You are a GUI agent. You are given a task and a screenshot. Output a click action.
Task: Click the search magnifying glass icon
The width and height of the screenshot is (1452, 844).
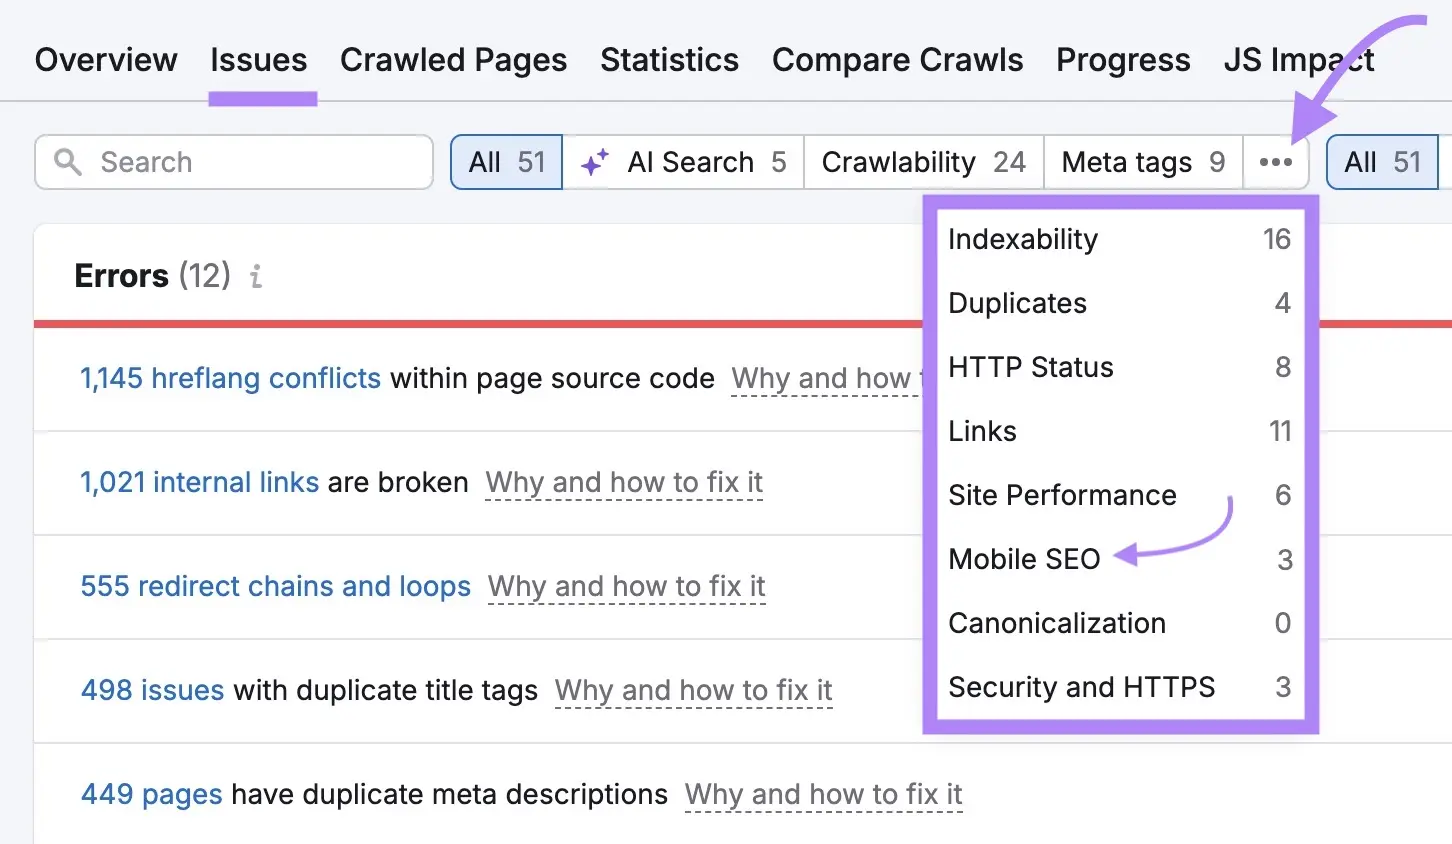[67, 161]
